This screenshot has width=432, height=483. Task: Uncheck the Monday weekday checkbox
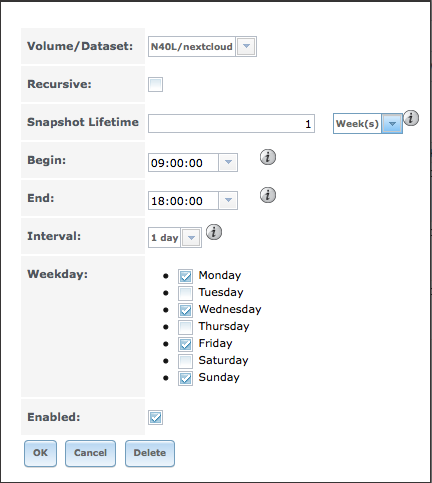[x=185, y=276]
